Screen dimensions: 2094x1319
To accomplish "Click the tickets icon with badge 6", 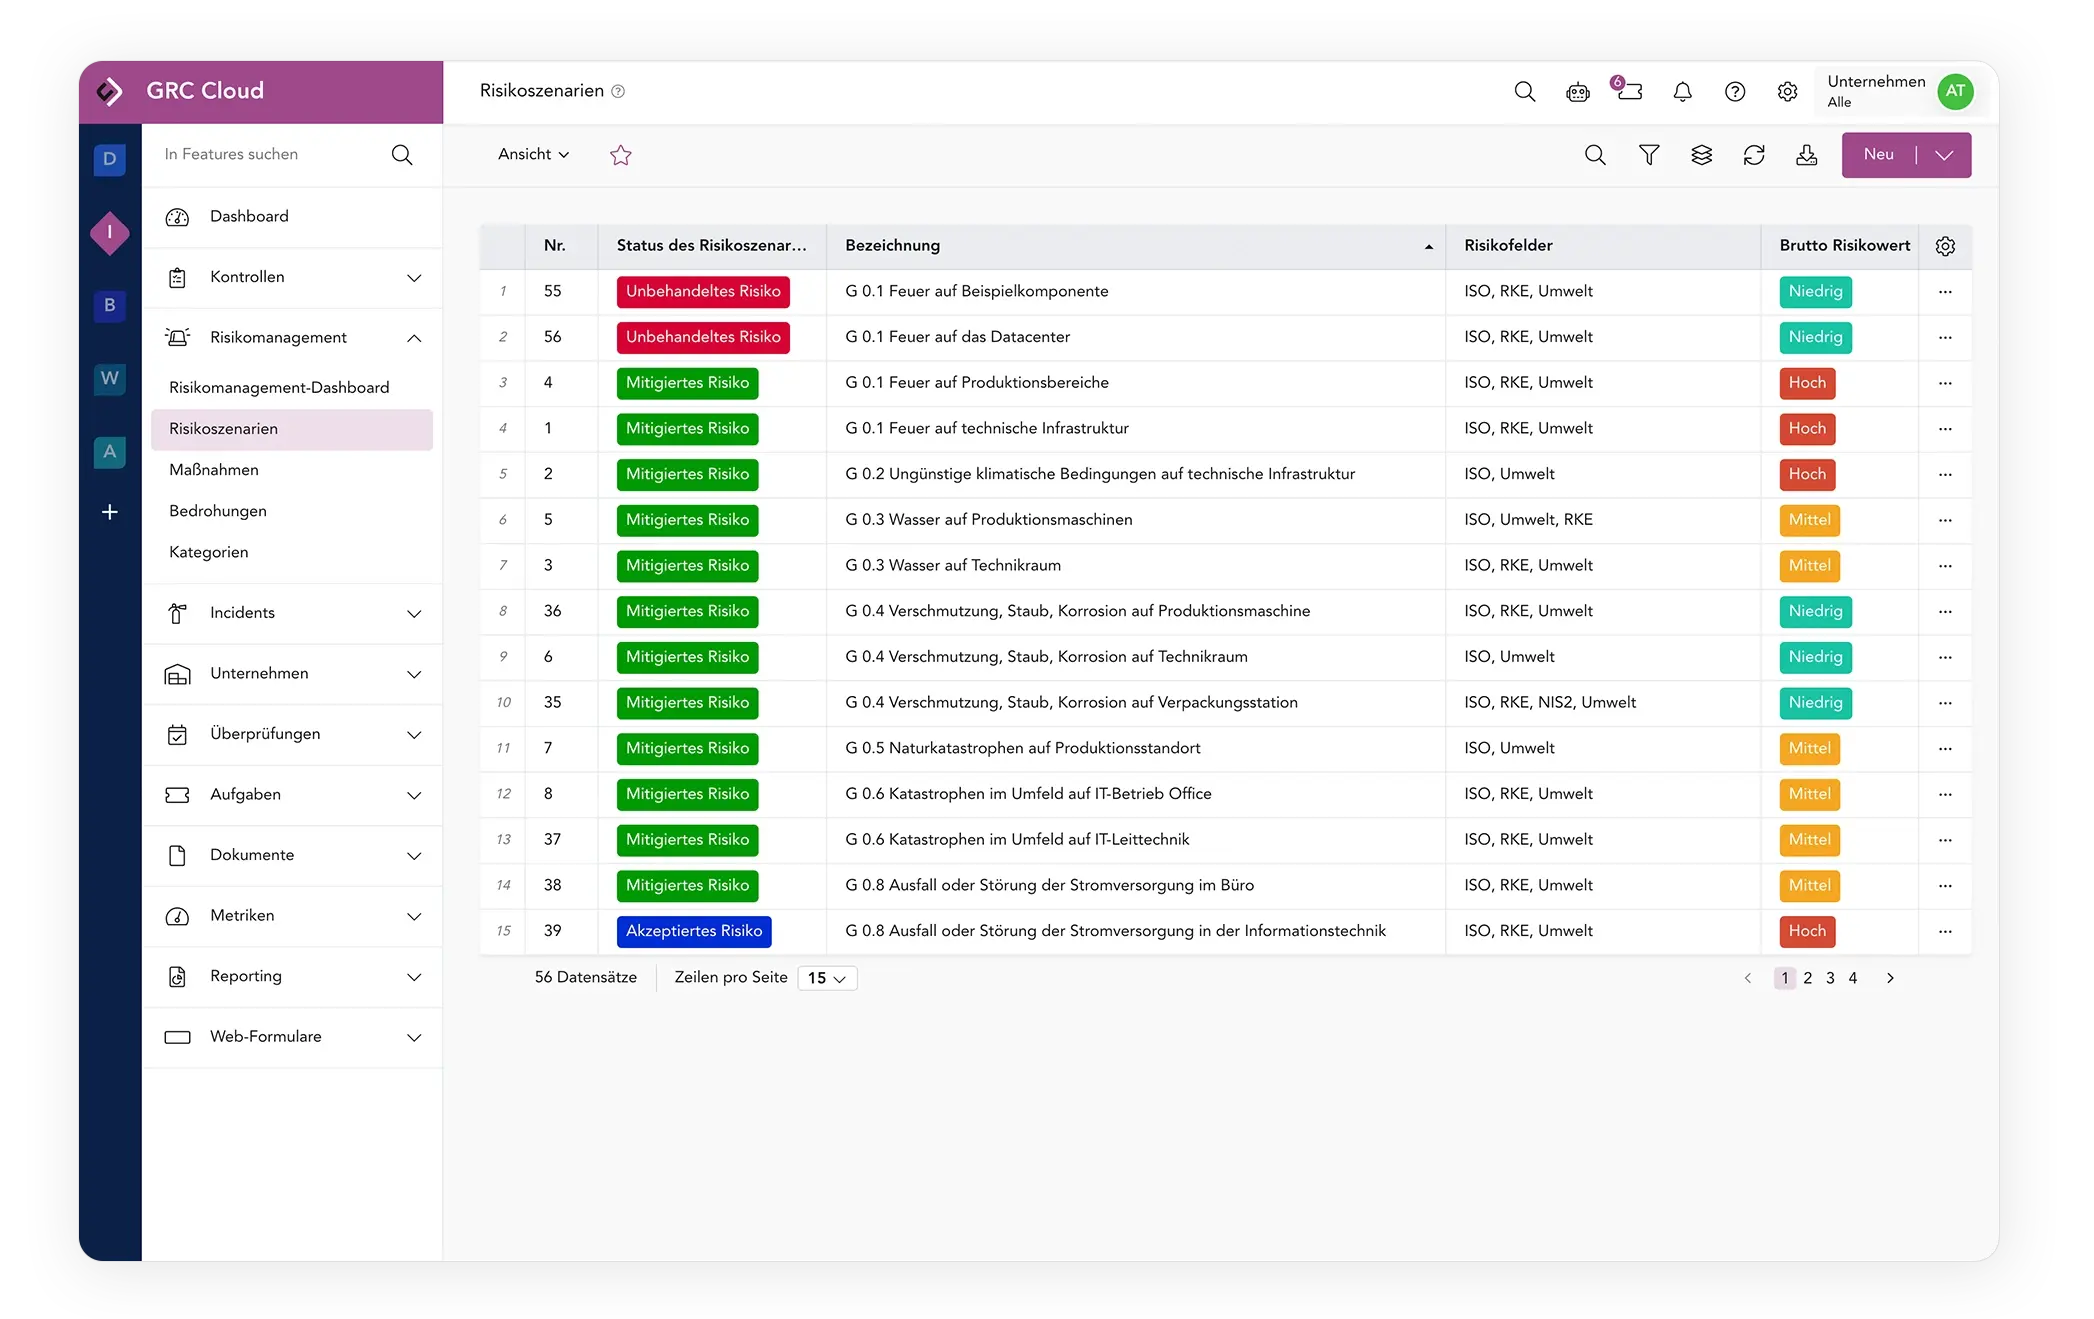I will click(1630, 91).
